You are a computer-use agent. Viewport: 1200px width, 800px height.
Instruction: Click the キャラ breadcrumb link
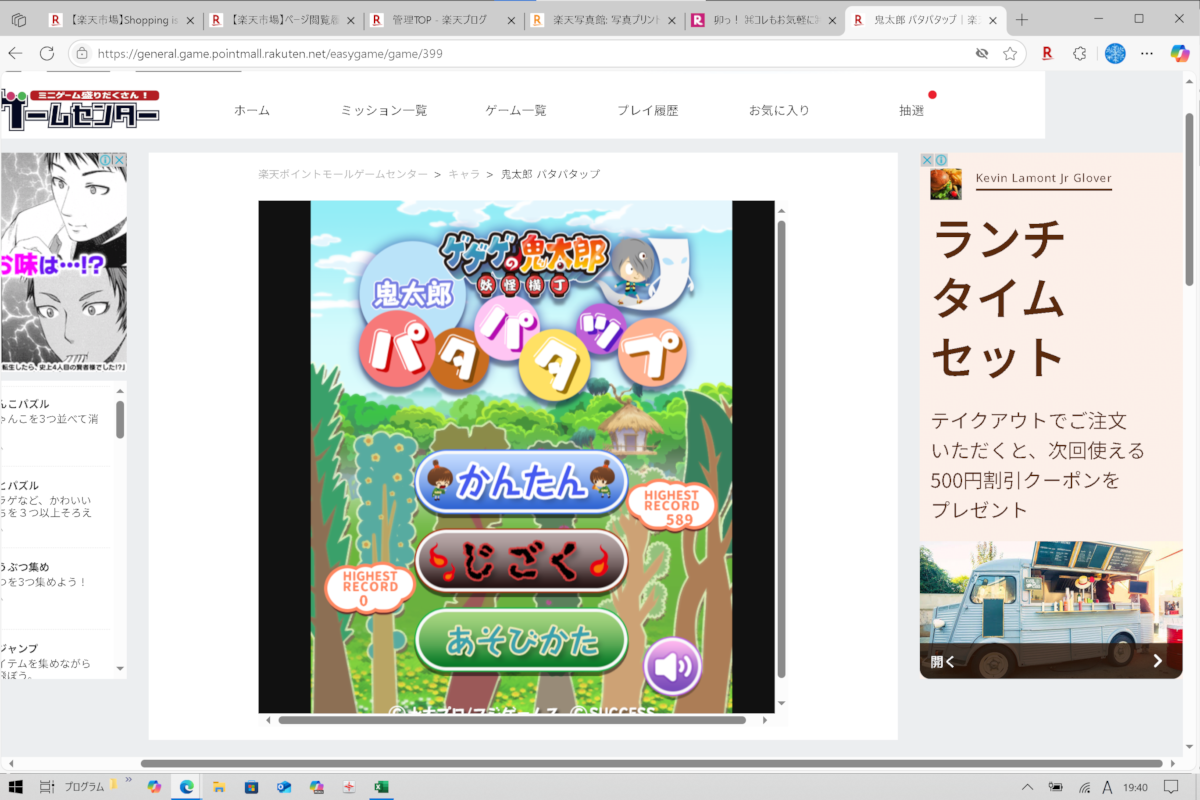[x=464, y=174]
